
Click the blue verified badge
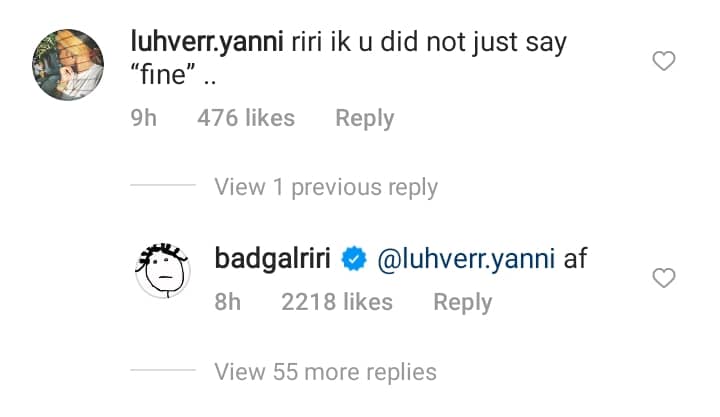coord(353,260)
